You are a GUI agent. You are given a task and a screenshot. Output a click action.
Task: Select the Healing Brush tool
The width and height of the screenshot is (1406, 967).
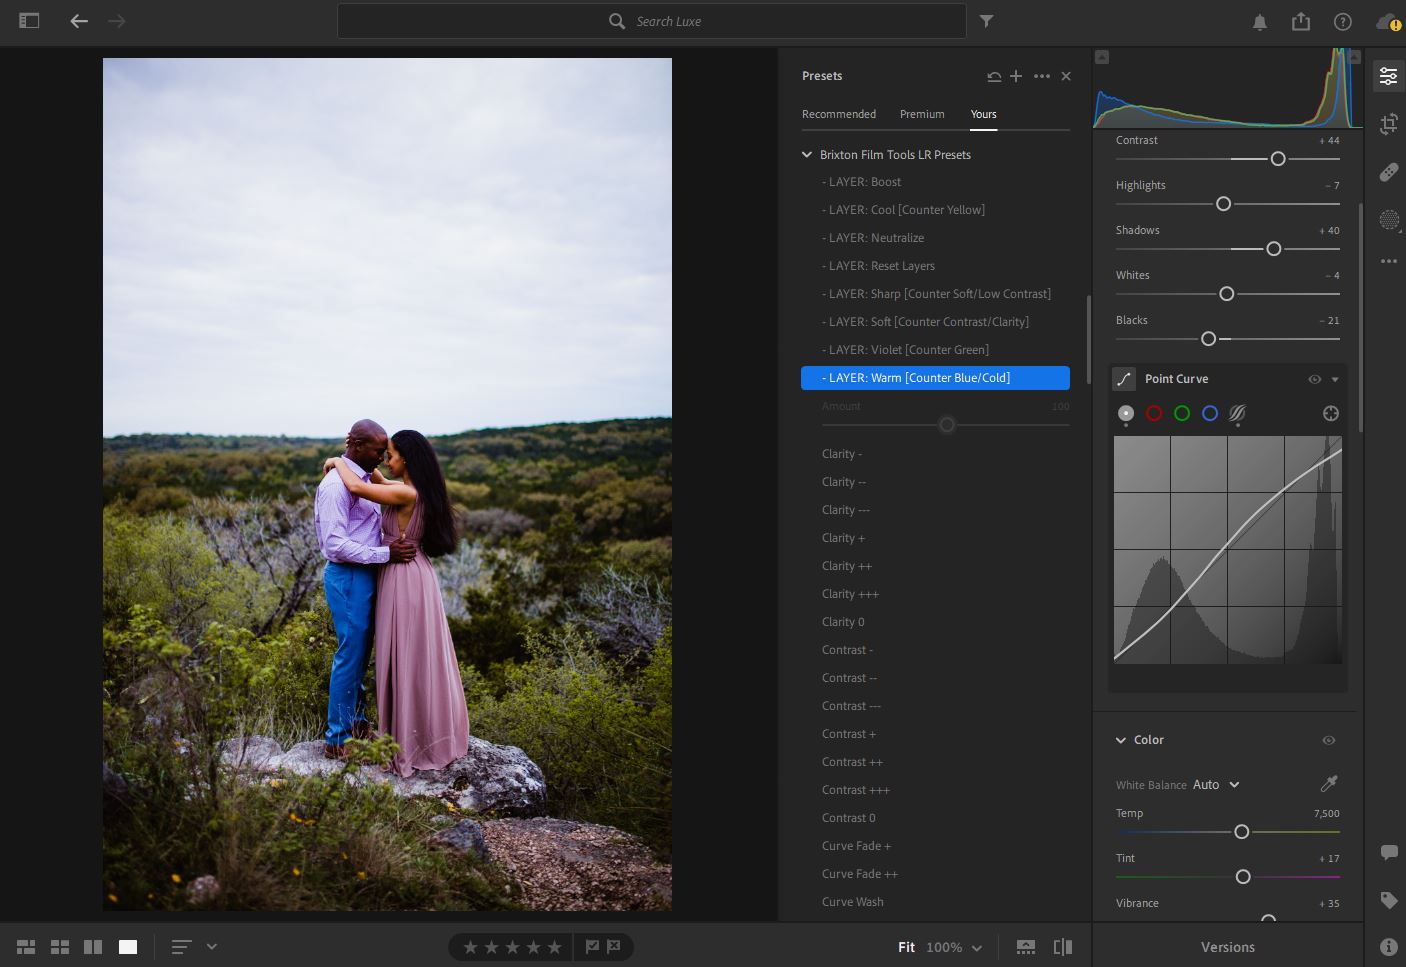coord(1388,172)
